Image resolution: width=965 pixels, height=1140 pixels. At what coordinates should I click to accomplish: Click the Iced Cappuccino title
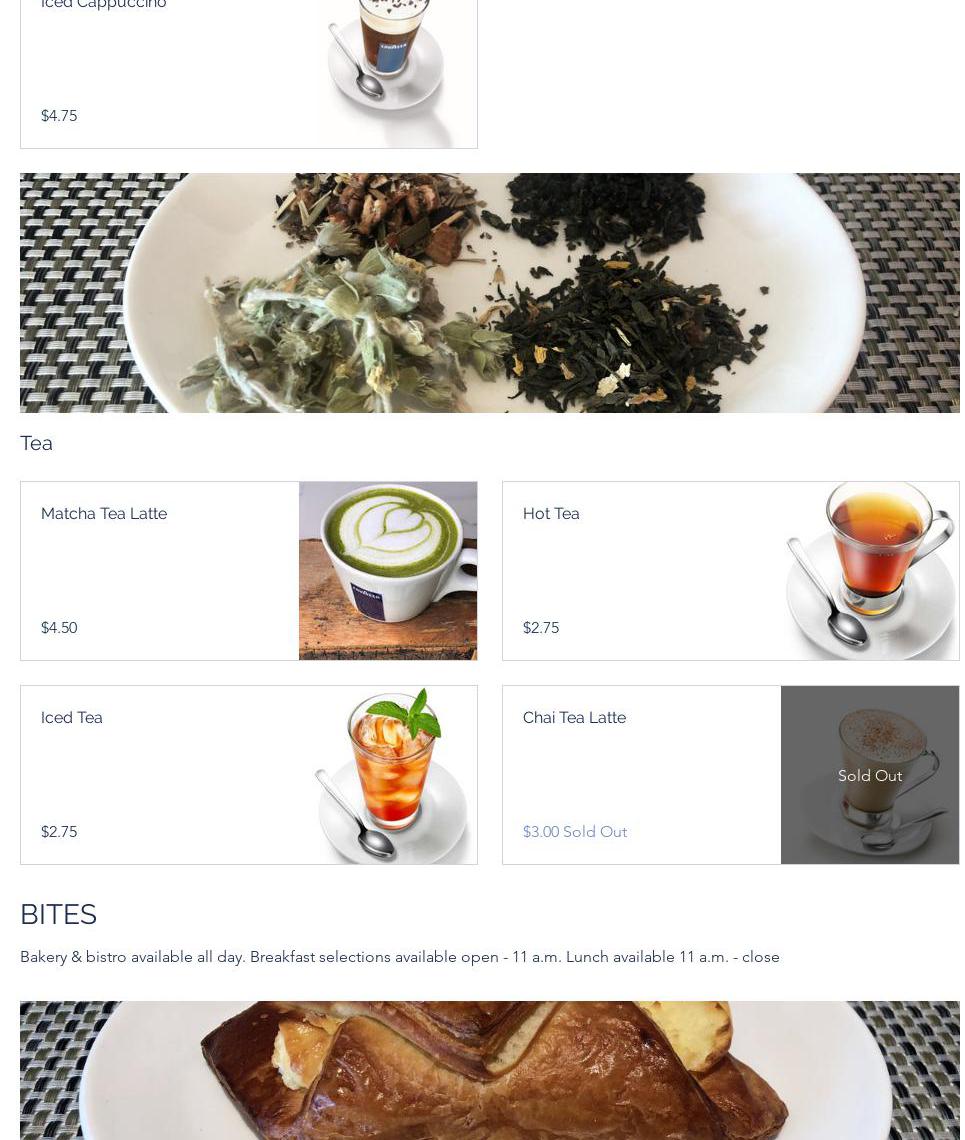coord(103,4)
